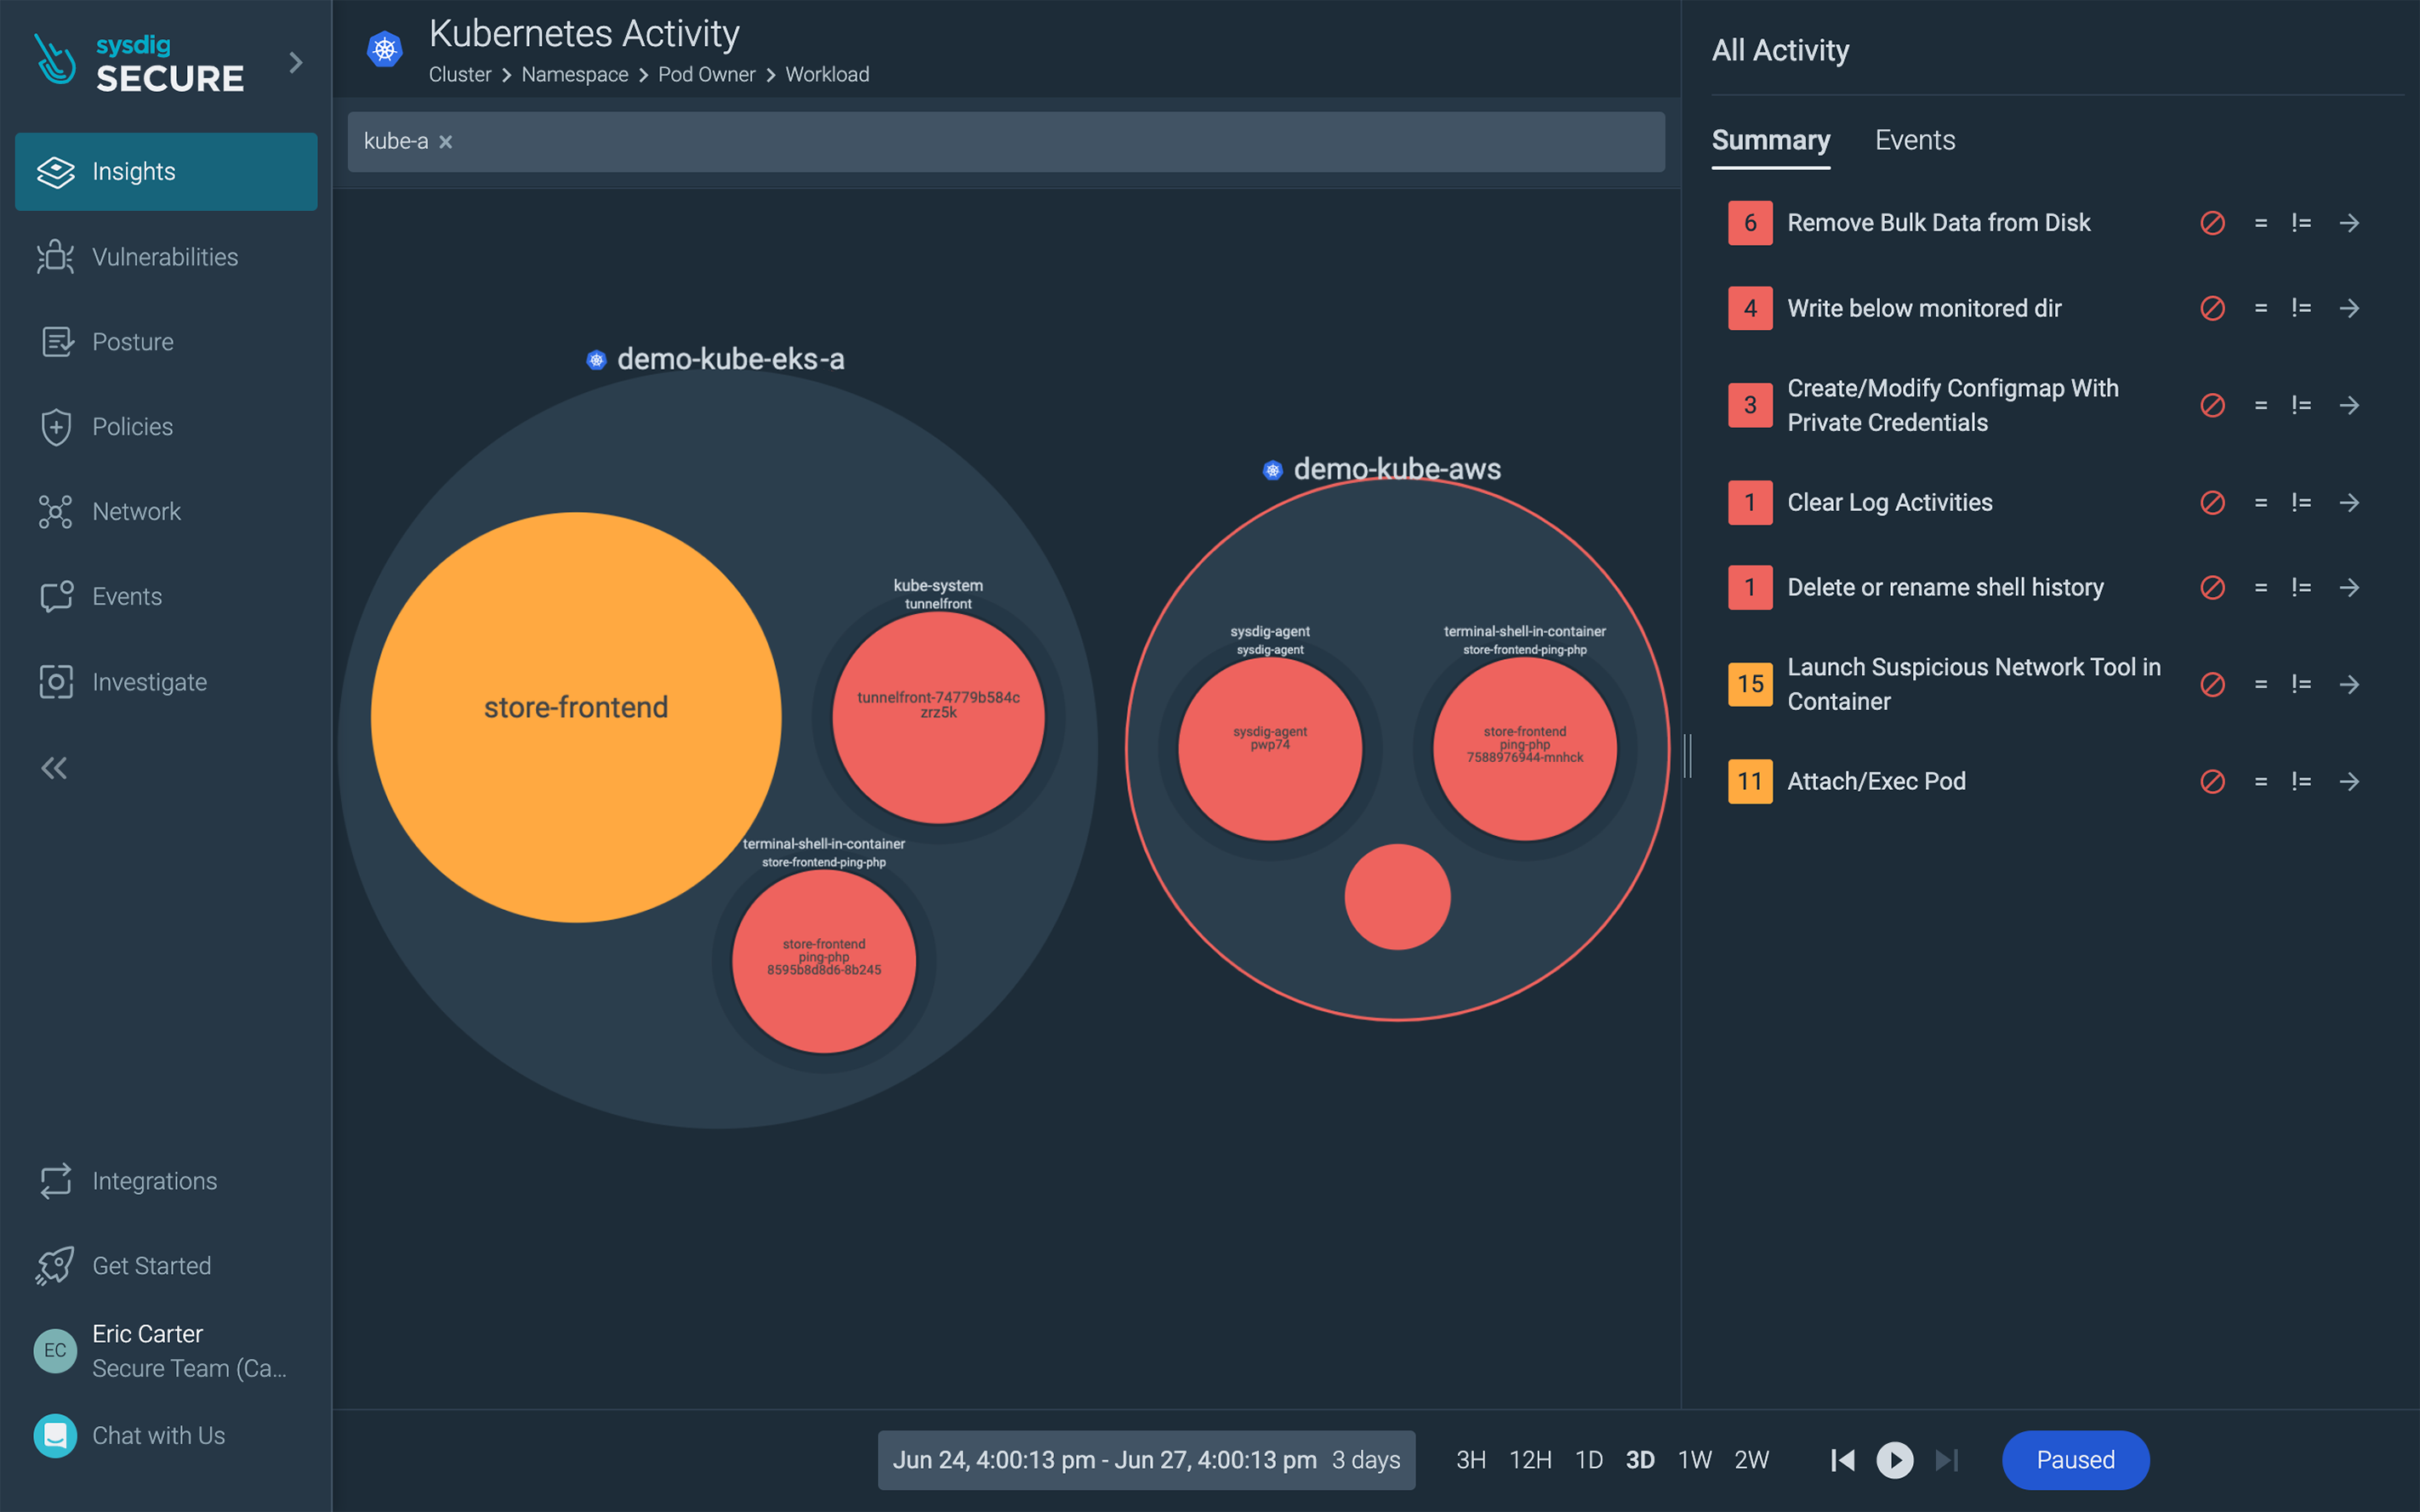Click block icon for Launch Suspicious Network Tool
This screenshot has height=1512, width=2420.
click(x=2213, y=684)
